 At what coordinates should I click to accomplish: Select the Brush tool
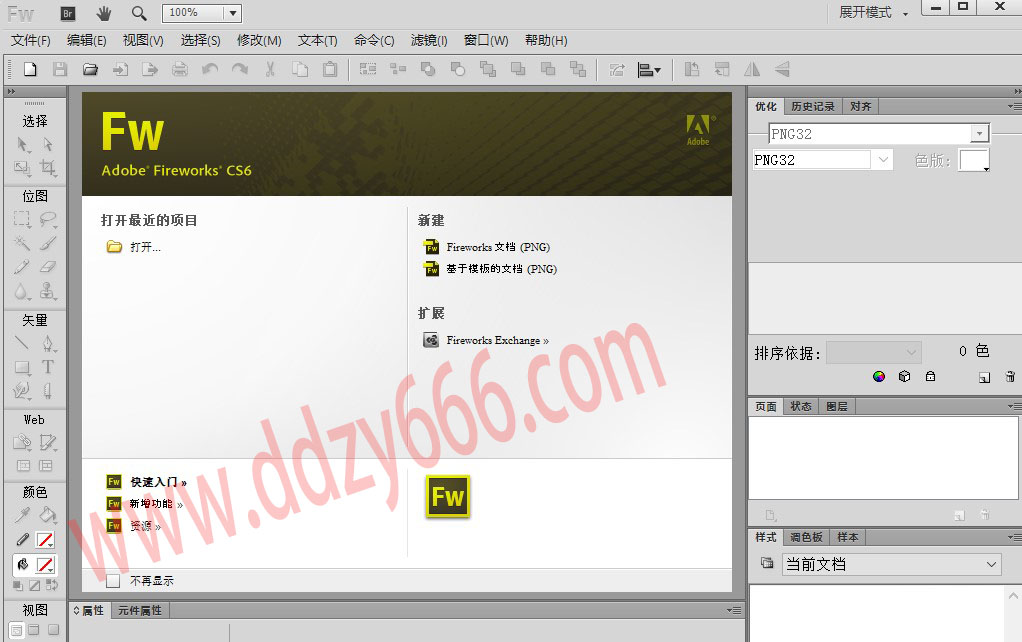[x=48, y=243]
